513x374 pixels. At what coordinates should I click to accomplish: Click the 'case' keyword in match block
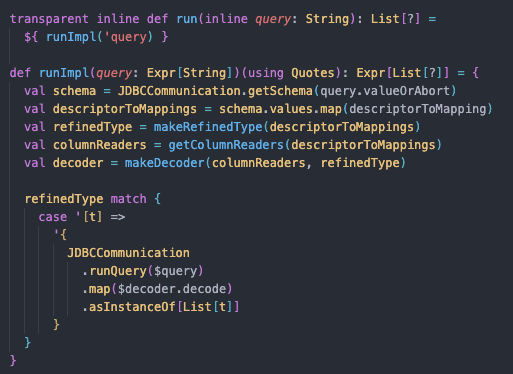53,217
